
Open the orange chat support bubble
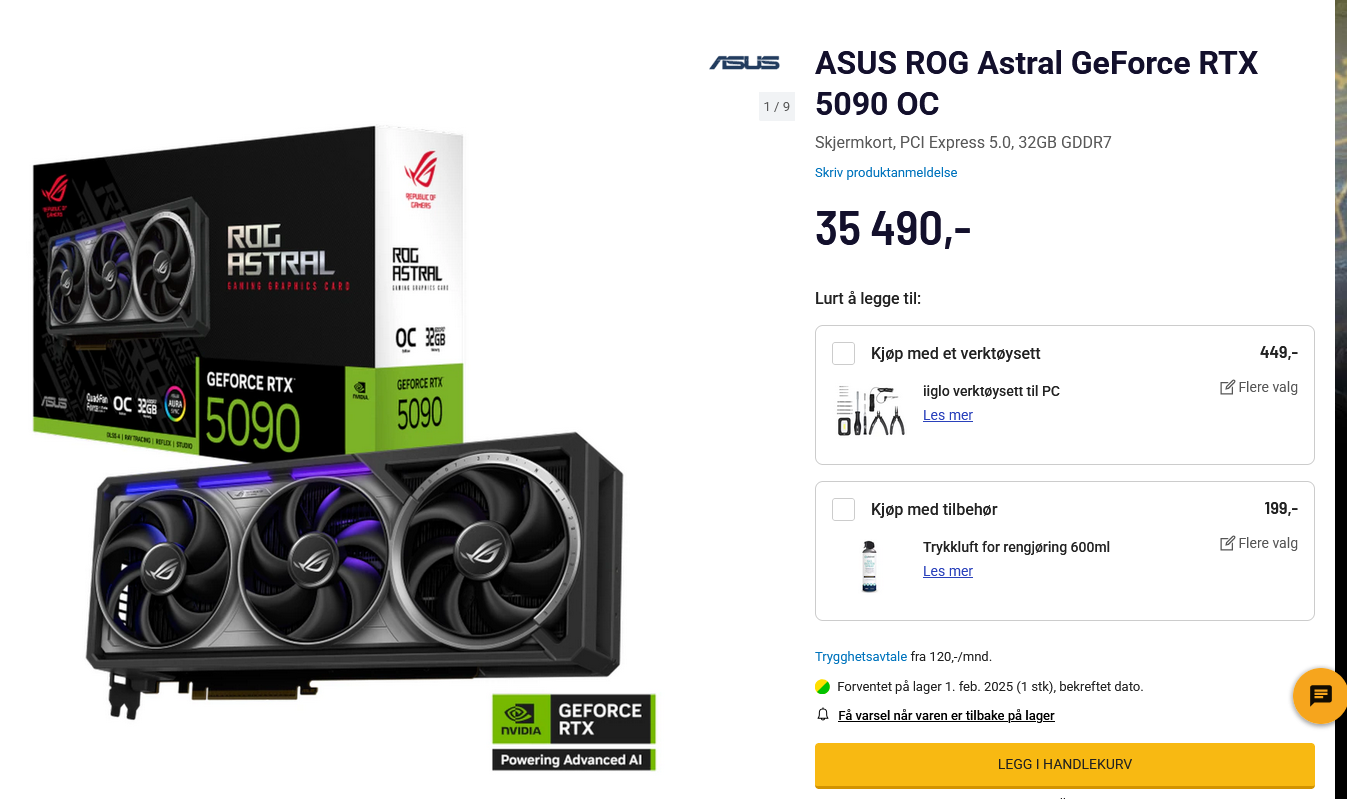click(1320, 695)
